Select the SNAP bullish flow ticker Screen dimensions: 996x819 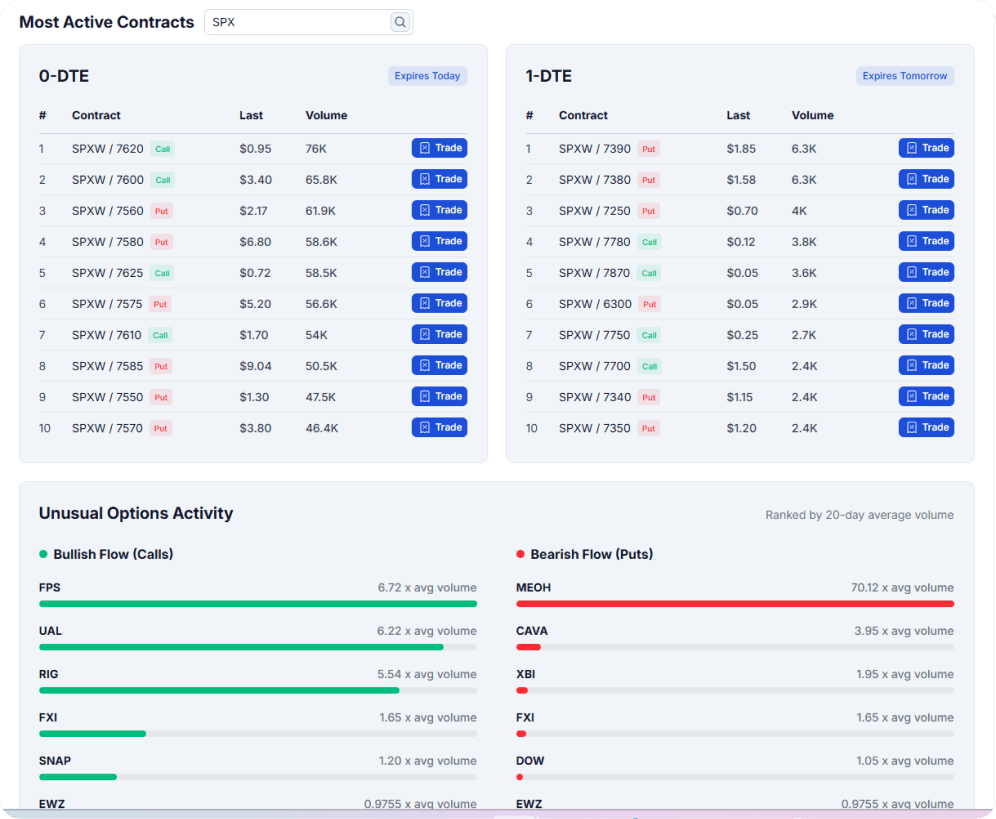click(x=55, y=761)
